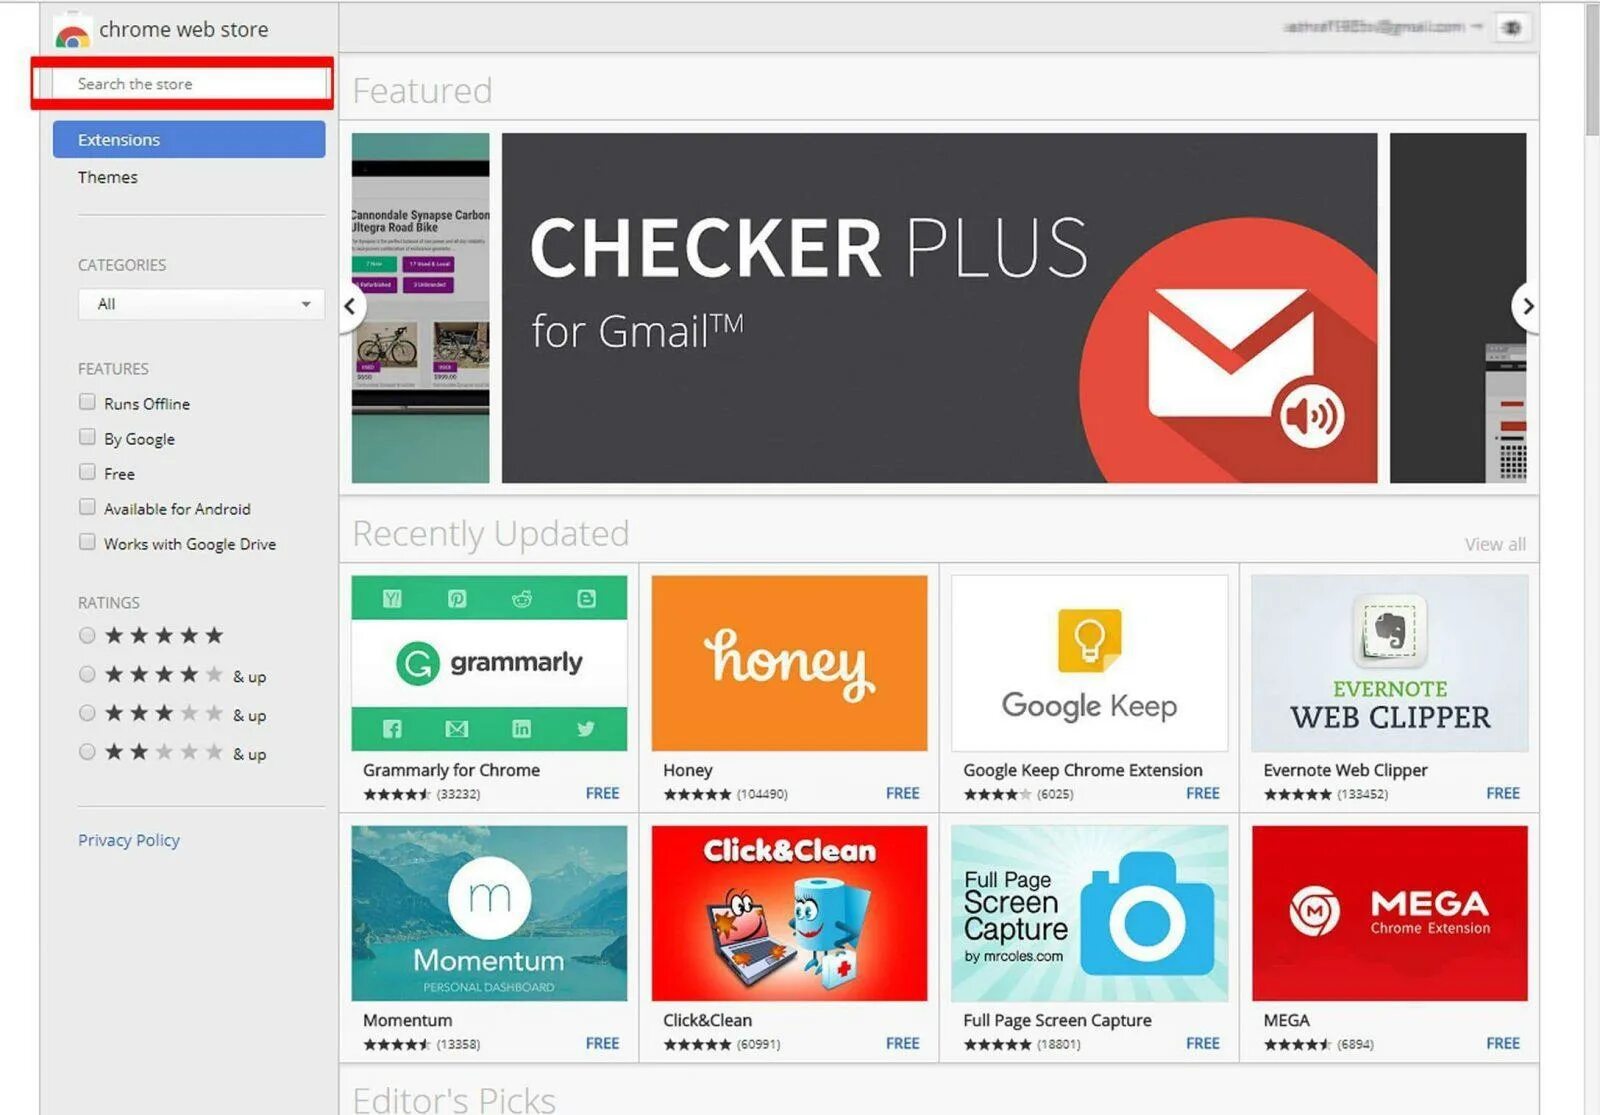Click Checker Plus for Gmail featured banner
The width and height of the screenshot is (1600, 1115).
(939, 308)
